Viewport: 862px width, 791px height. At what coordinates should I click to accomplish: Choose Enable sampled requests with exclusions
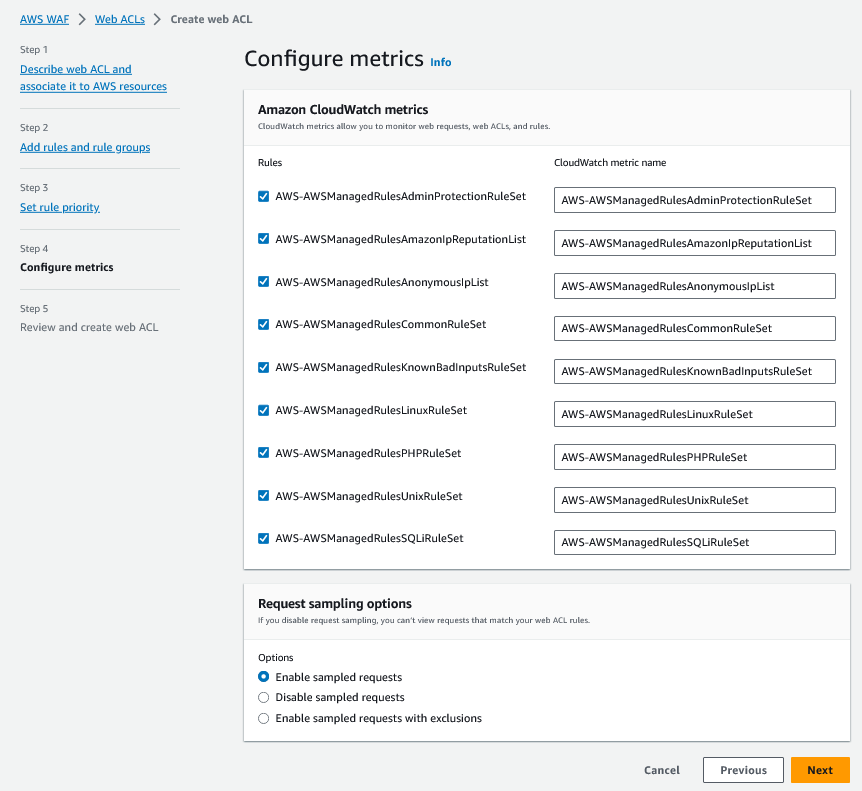point(264,718)
